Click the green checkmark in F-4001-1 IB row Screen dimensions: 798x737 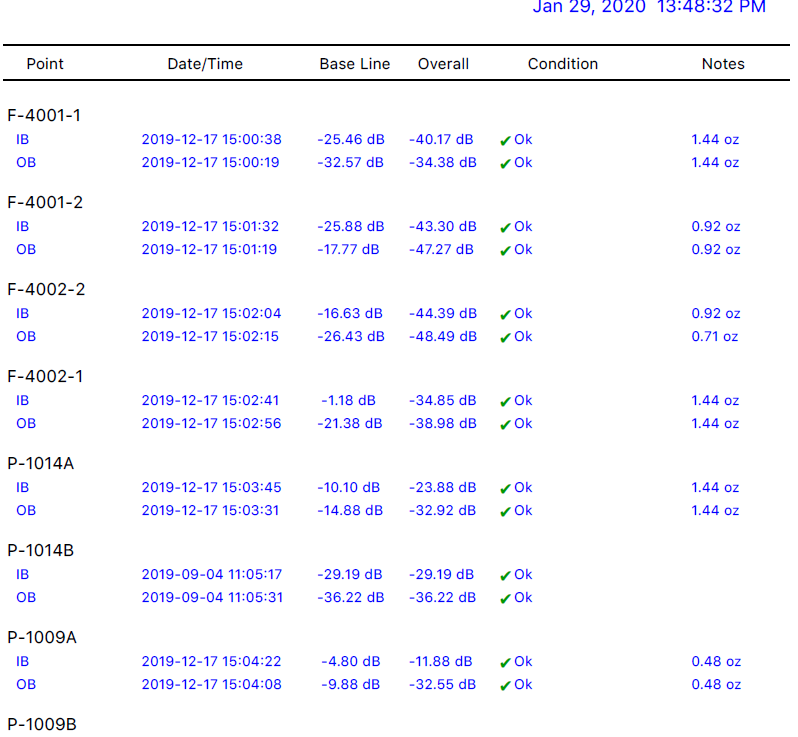pos(505,140)
